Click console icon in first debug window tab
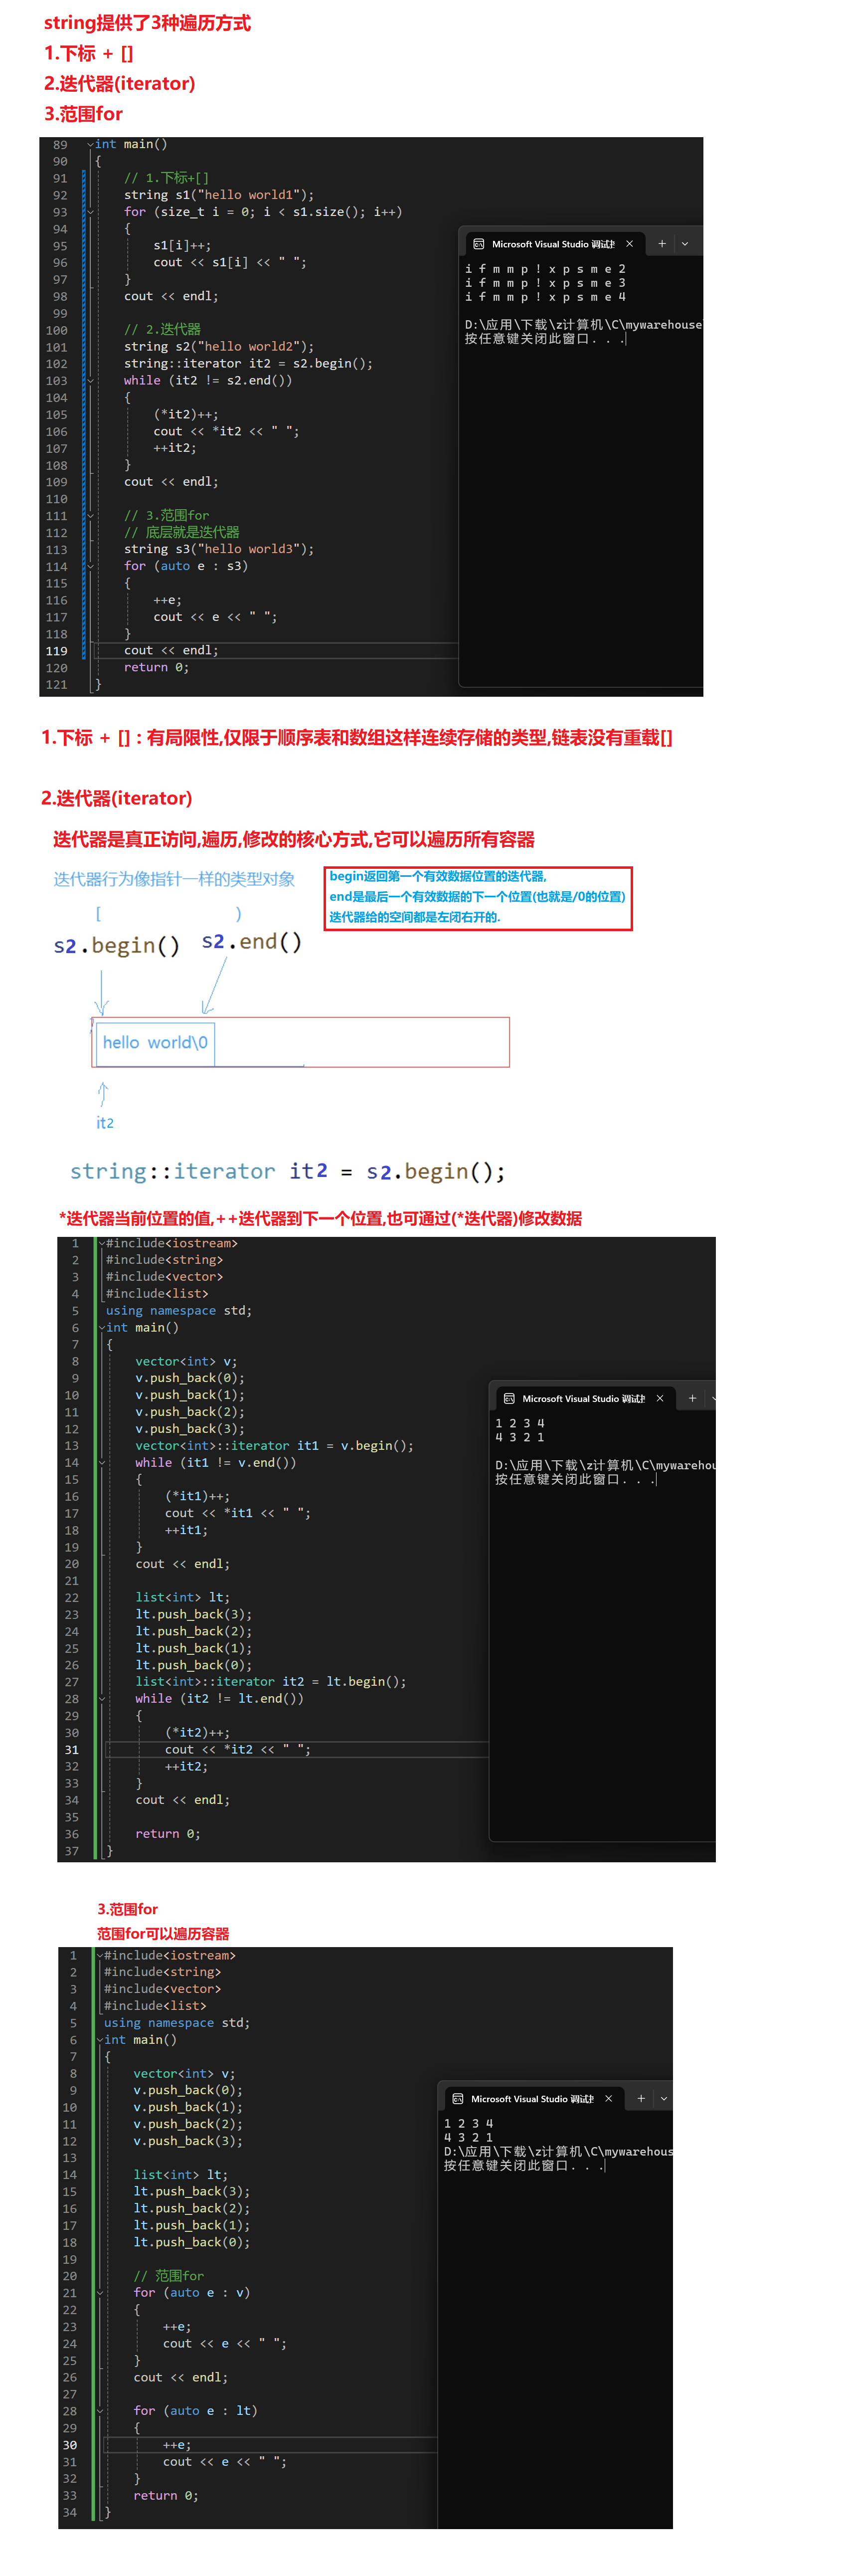The image size is (842, 2576). tap(478, 244)
